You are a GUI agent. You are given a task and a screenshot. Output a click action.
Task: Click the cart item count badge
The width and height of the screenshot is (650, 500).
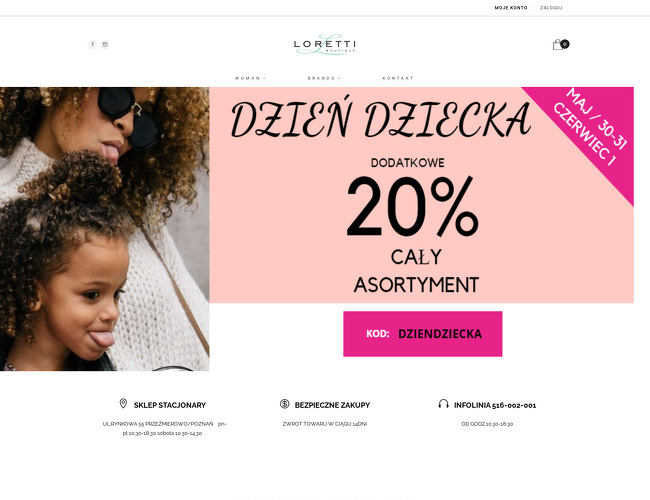[x=565, y=44]
